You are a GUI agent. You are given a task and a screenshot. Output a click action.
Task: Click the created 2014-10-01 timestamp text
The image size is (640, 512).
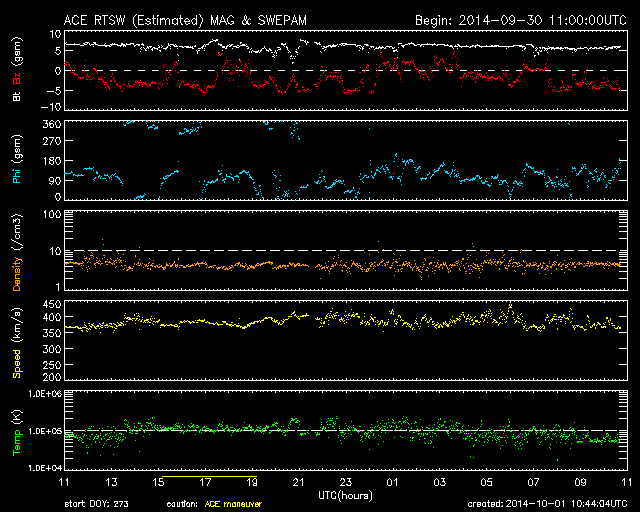click(x=550, y=505)
